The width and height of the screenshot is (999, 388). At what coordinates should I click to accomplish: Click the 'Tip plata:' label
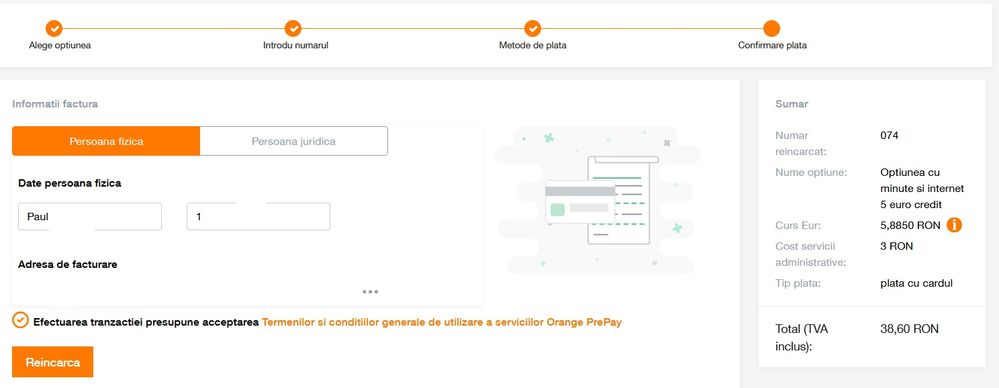[x=798, y=284]
